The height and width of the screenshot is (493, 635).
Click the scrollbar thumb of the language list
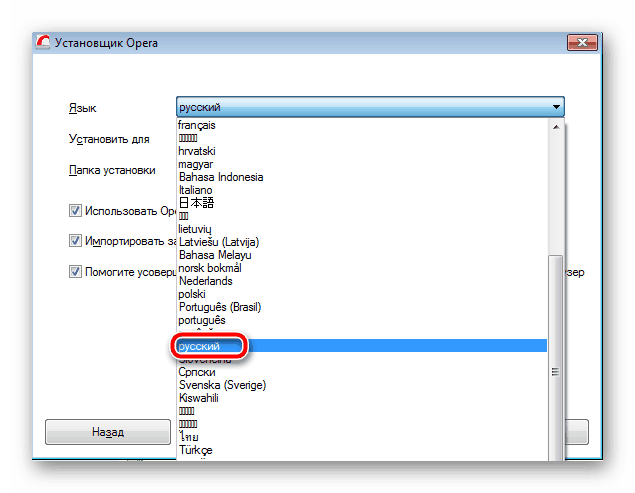556,358
